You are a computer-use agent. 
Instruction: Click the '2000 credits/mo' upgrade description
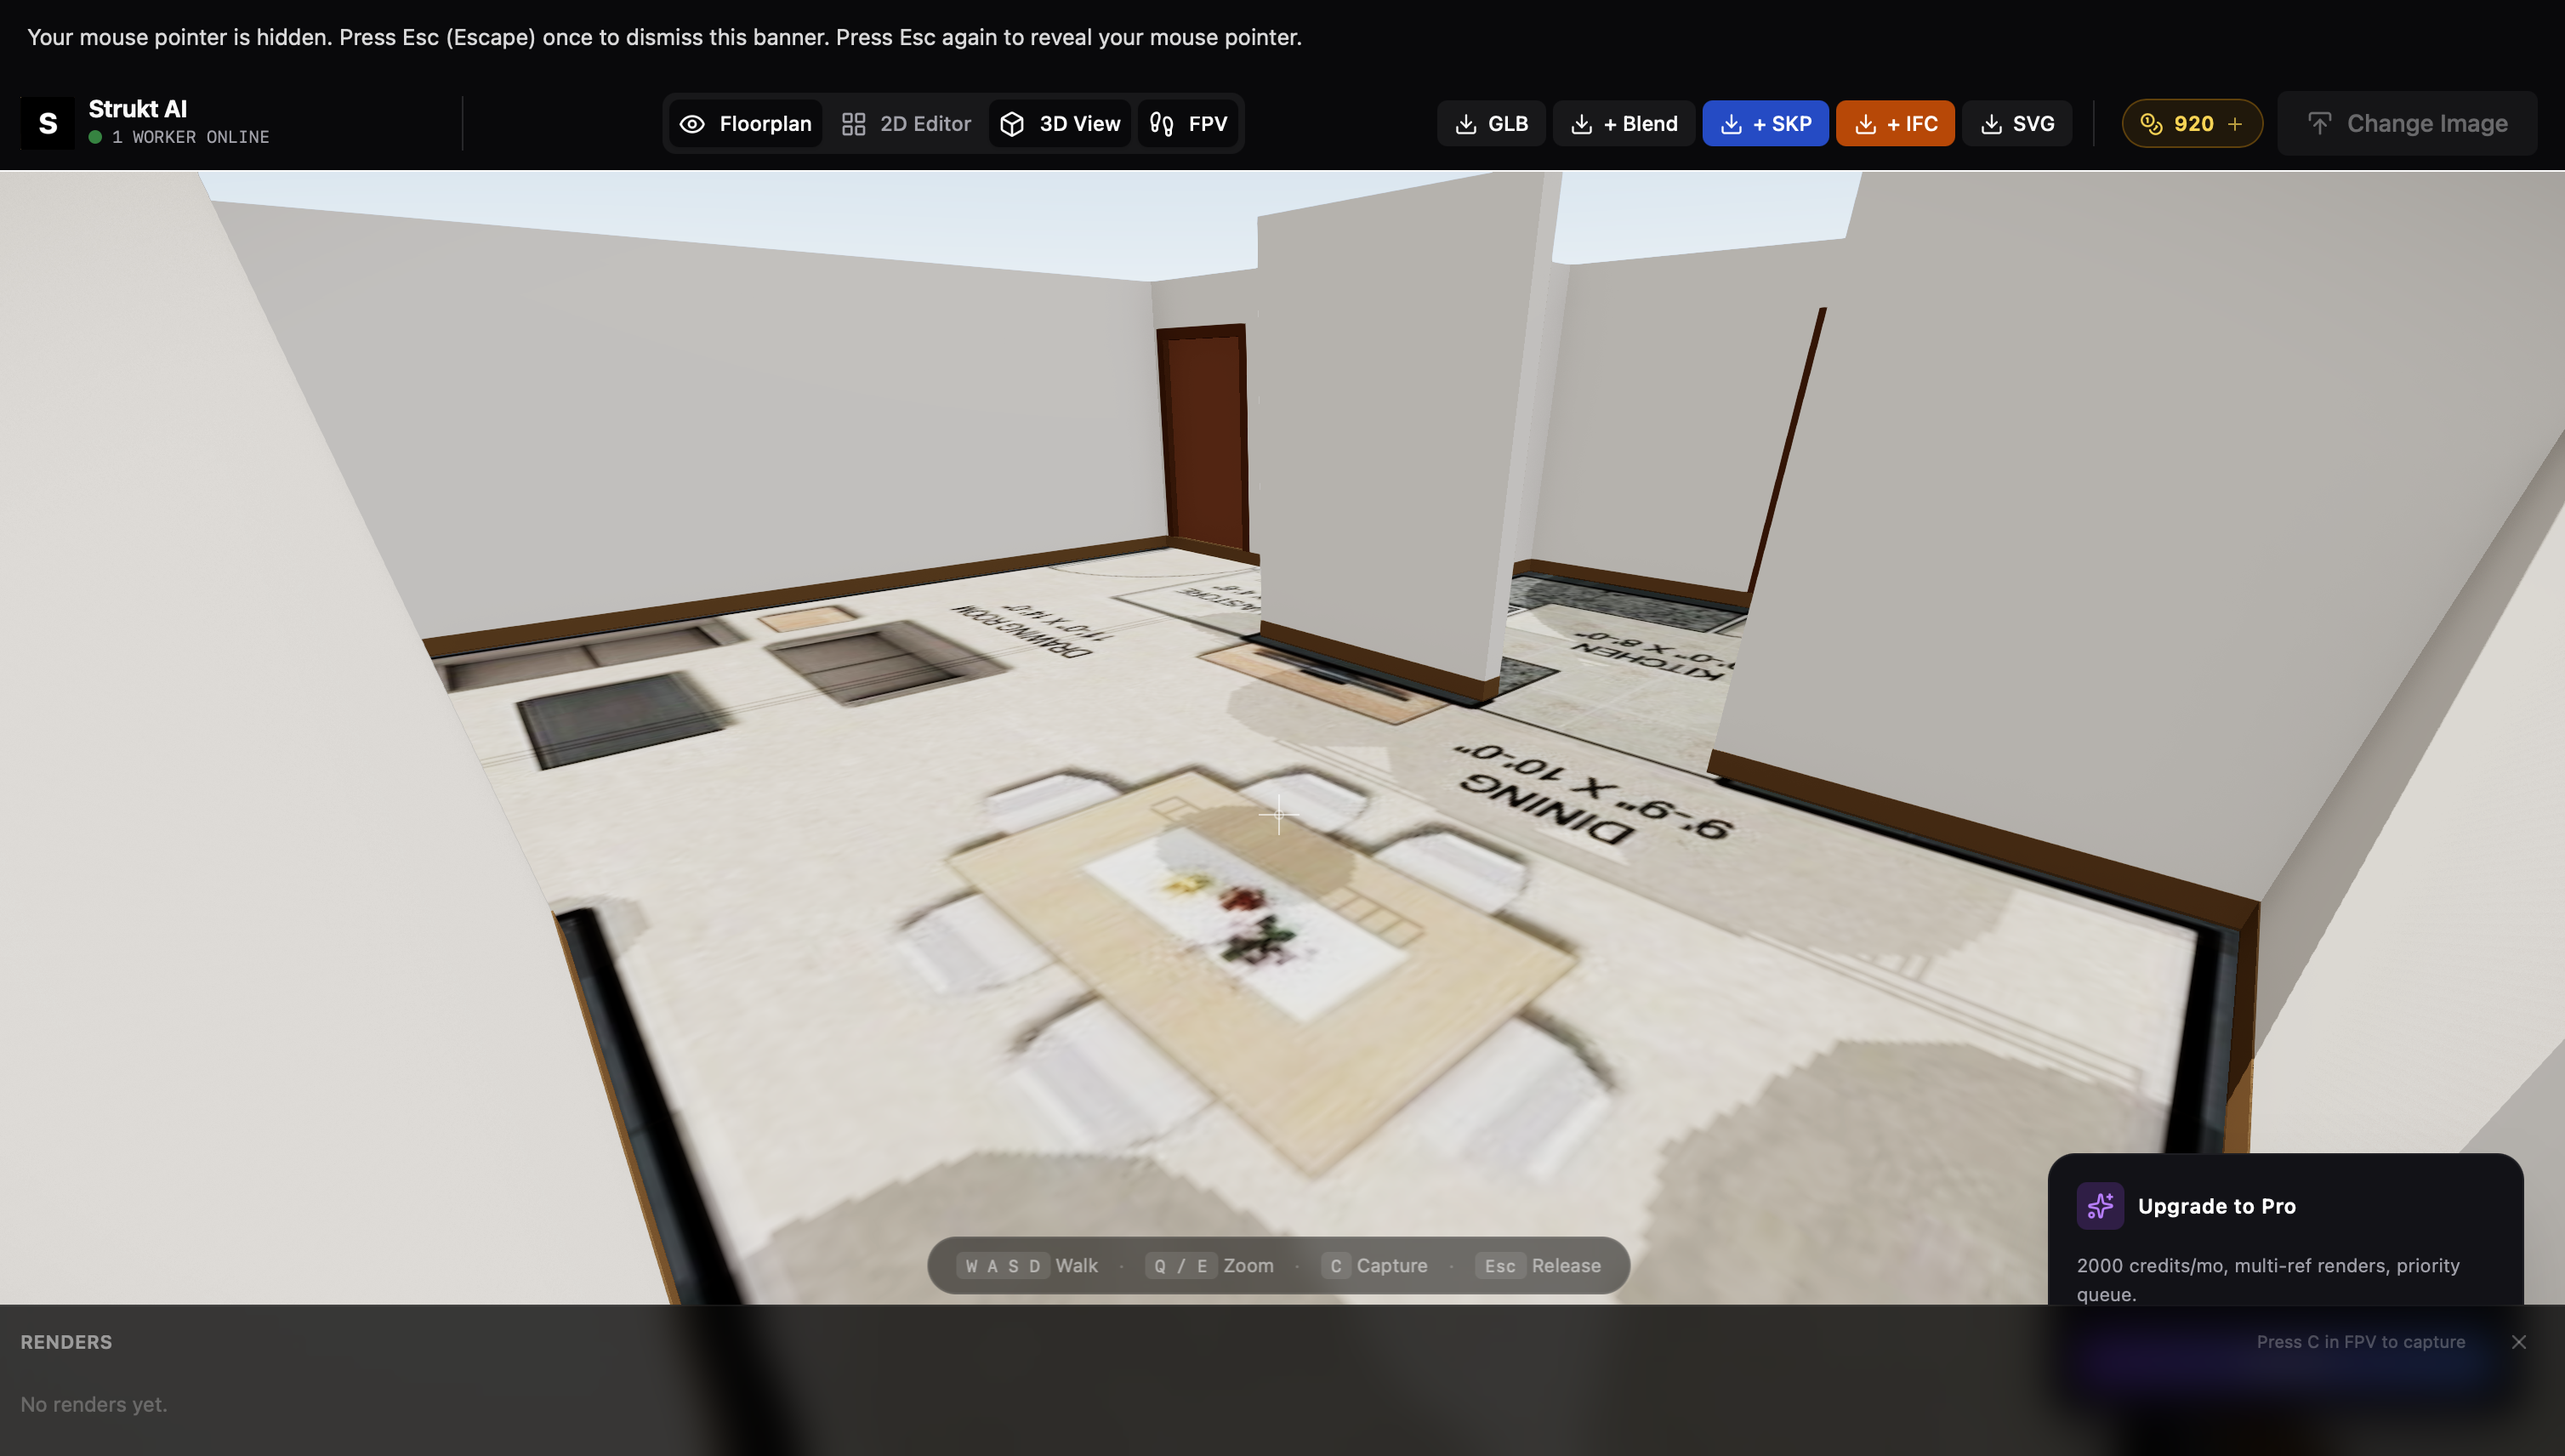click(x=2268, y=1279)
